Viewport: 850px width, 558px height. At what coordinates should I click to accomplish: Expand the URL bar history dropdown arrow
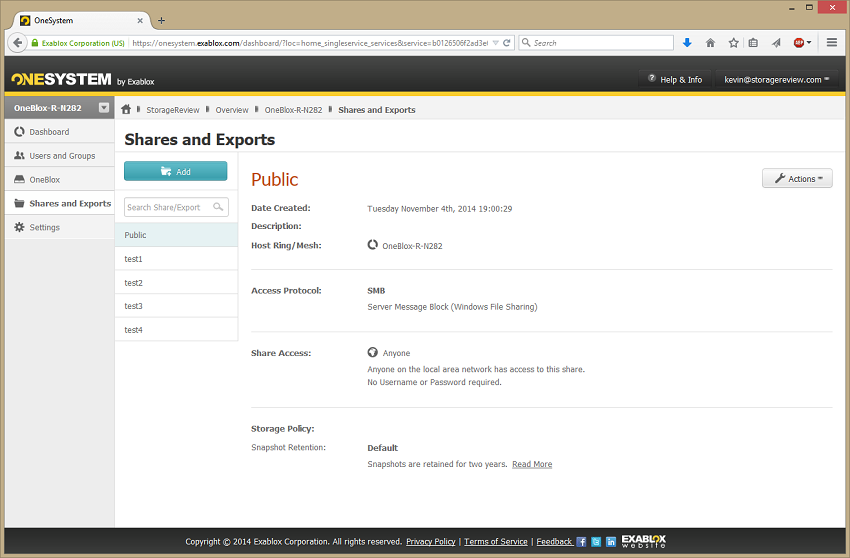click(x=495, y=43)
